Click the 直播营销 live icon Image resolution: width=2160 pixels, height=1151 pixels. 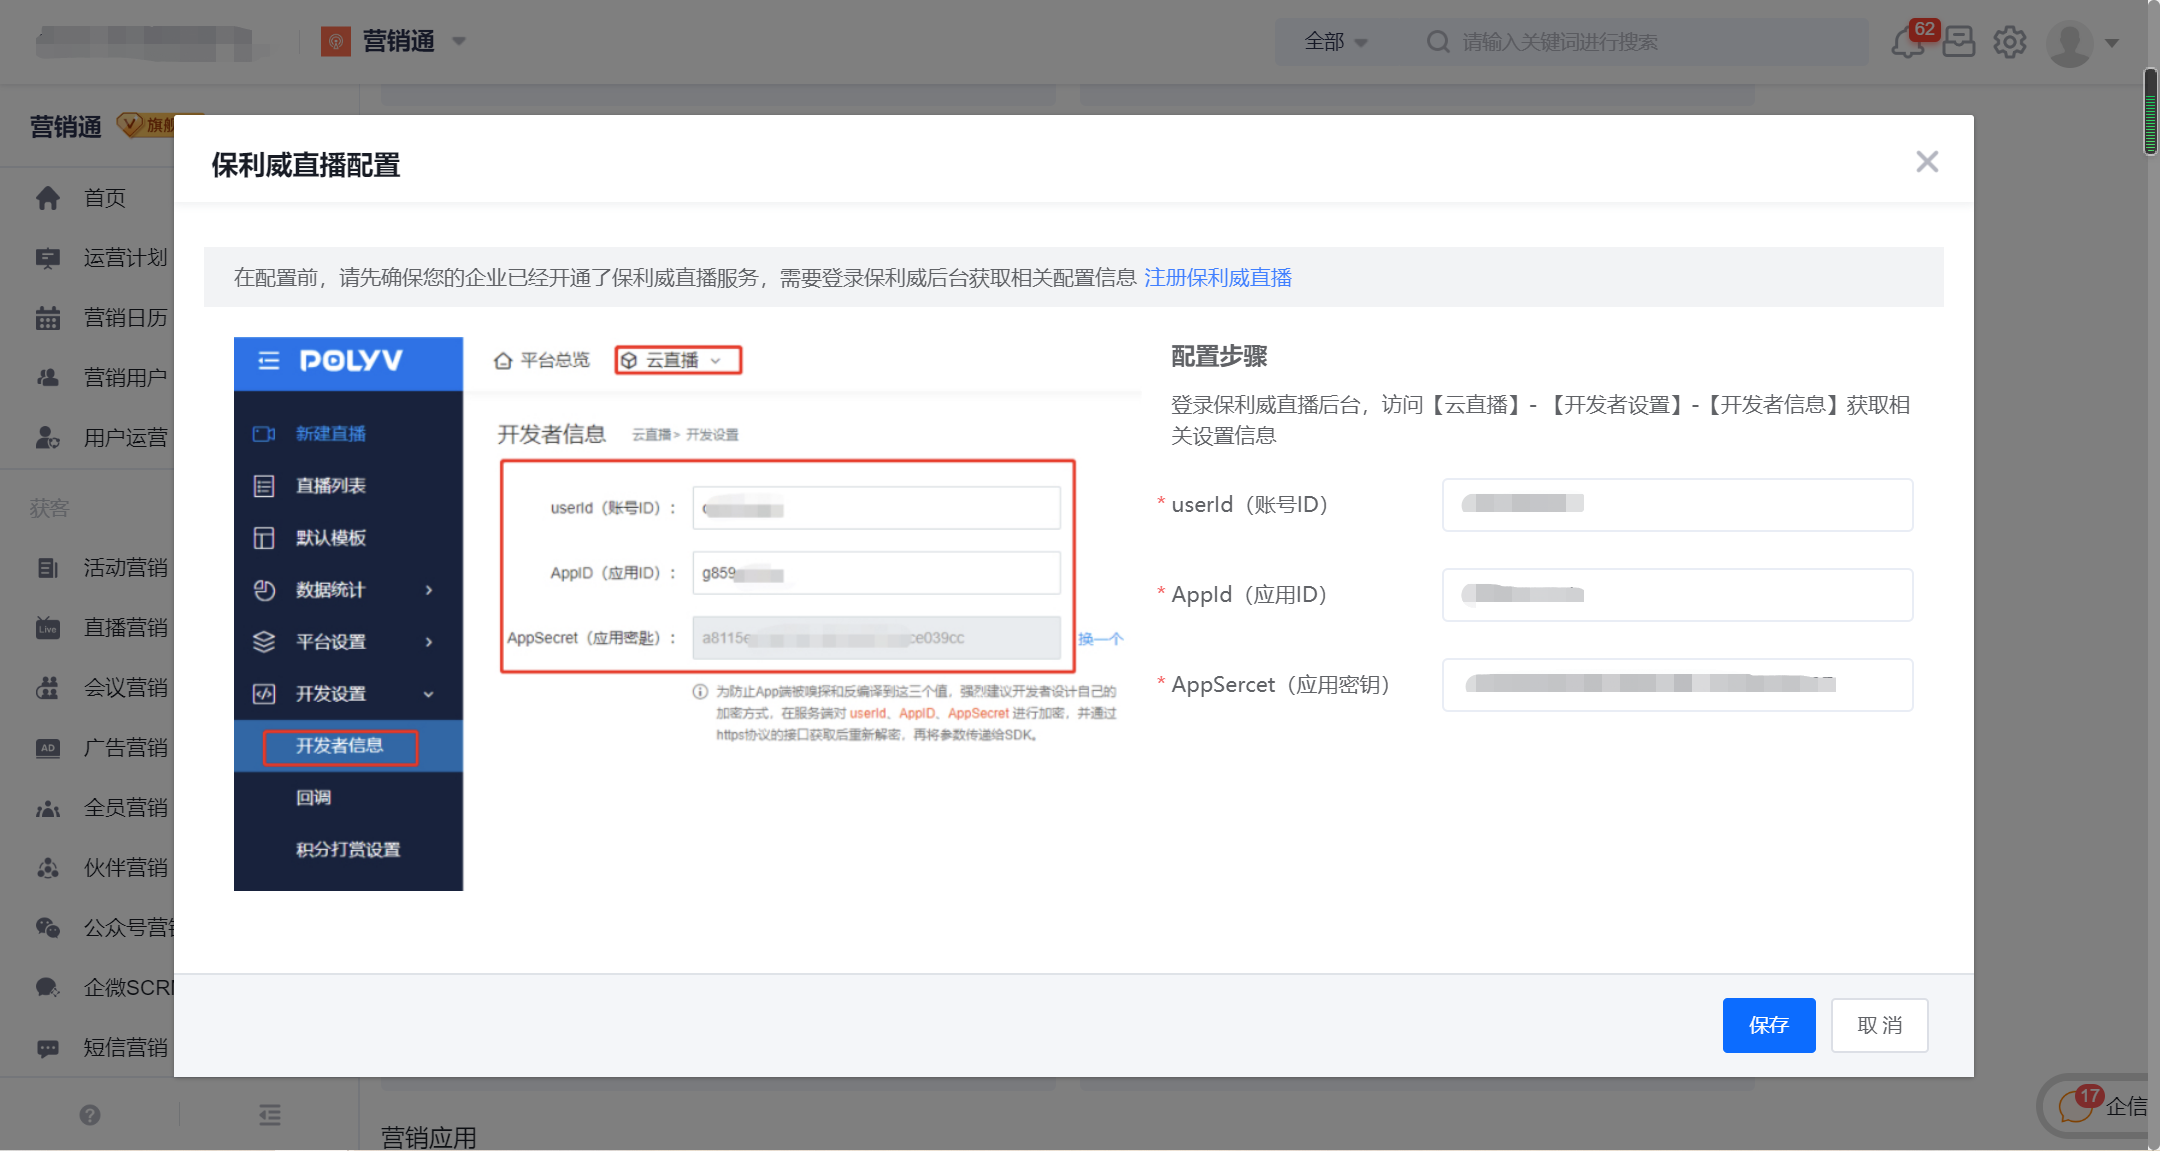coord(48,628)
